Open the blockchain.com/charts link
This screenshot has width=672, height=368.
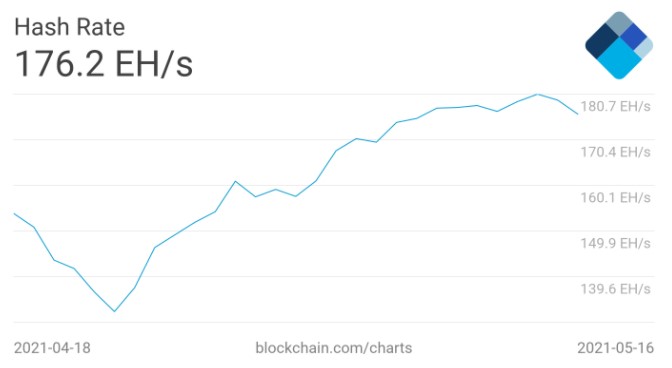pos(333,348)
